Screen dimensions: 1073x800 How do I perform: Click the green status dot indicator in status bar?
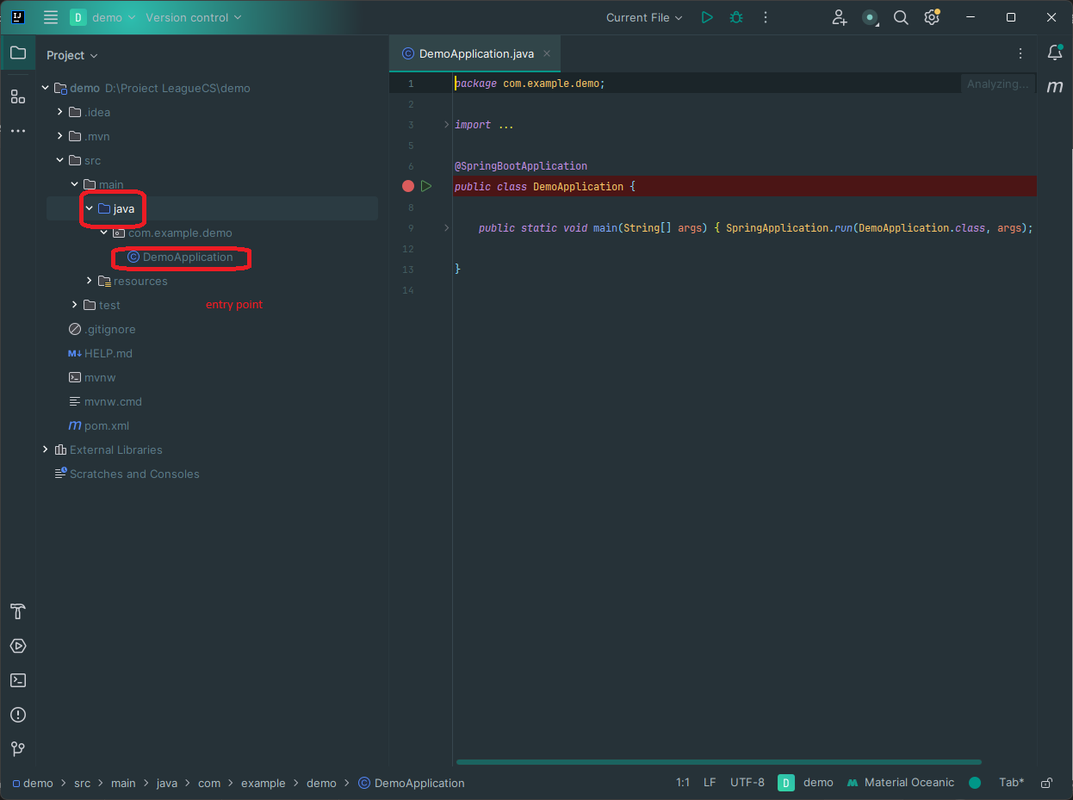pos(975,782)
